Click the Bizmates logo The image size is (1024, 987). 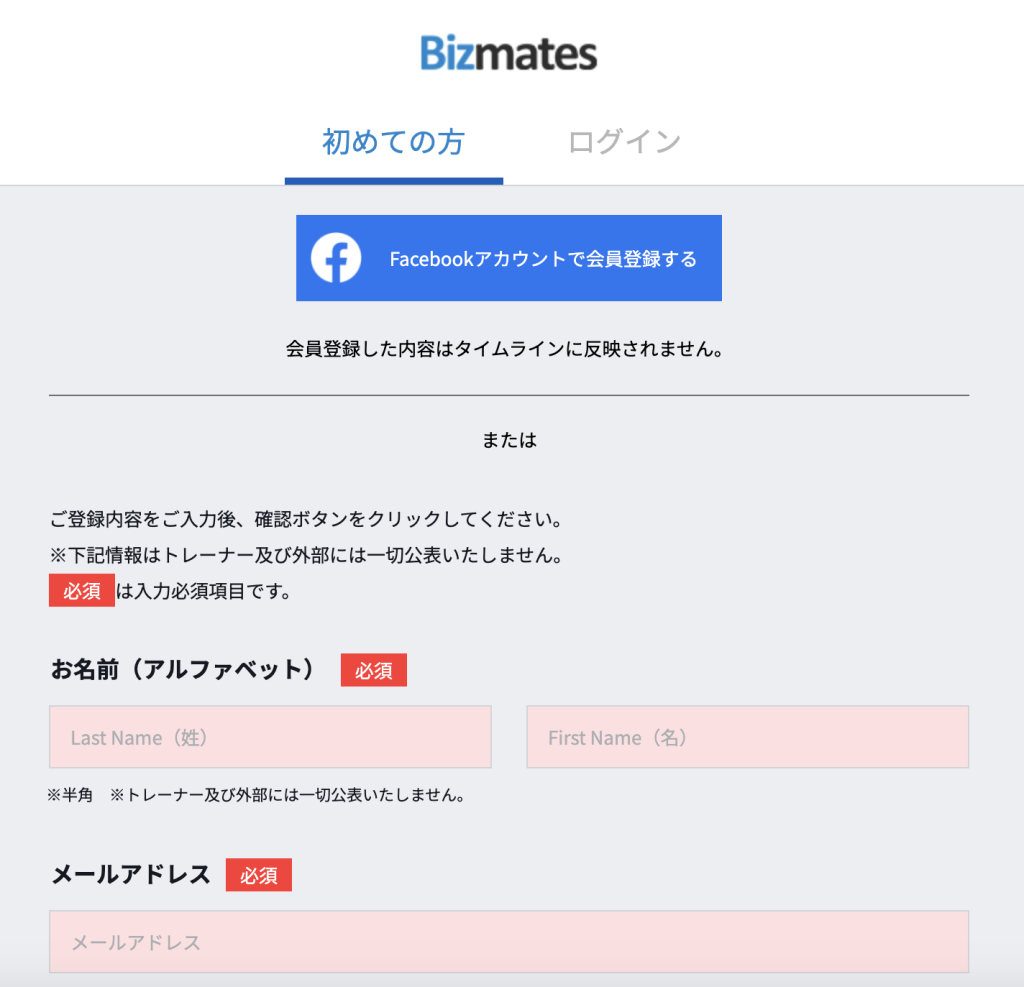[508, 52]
